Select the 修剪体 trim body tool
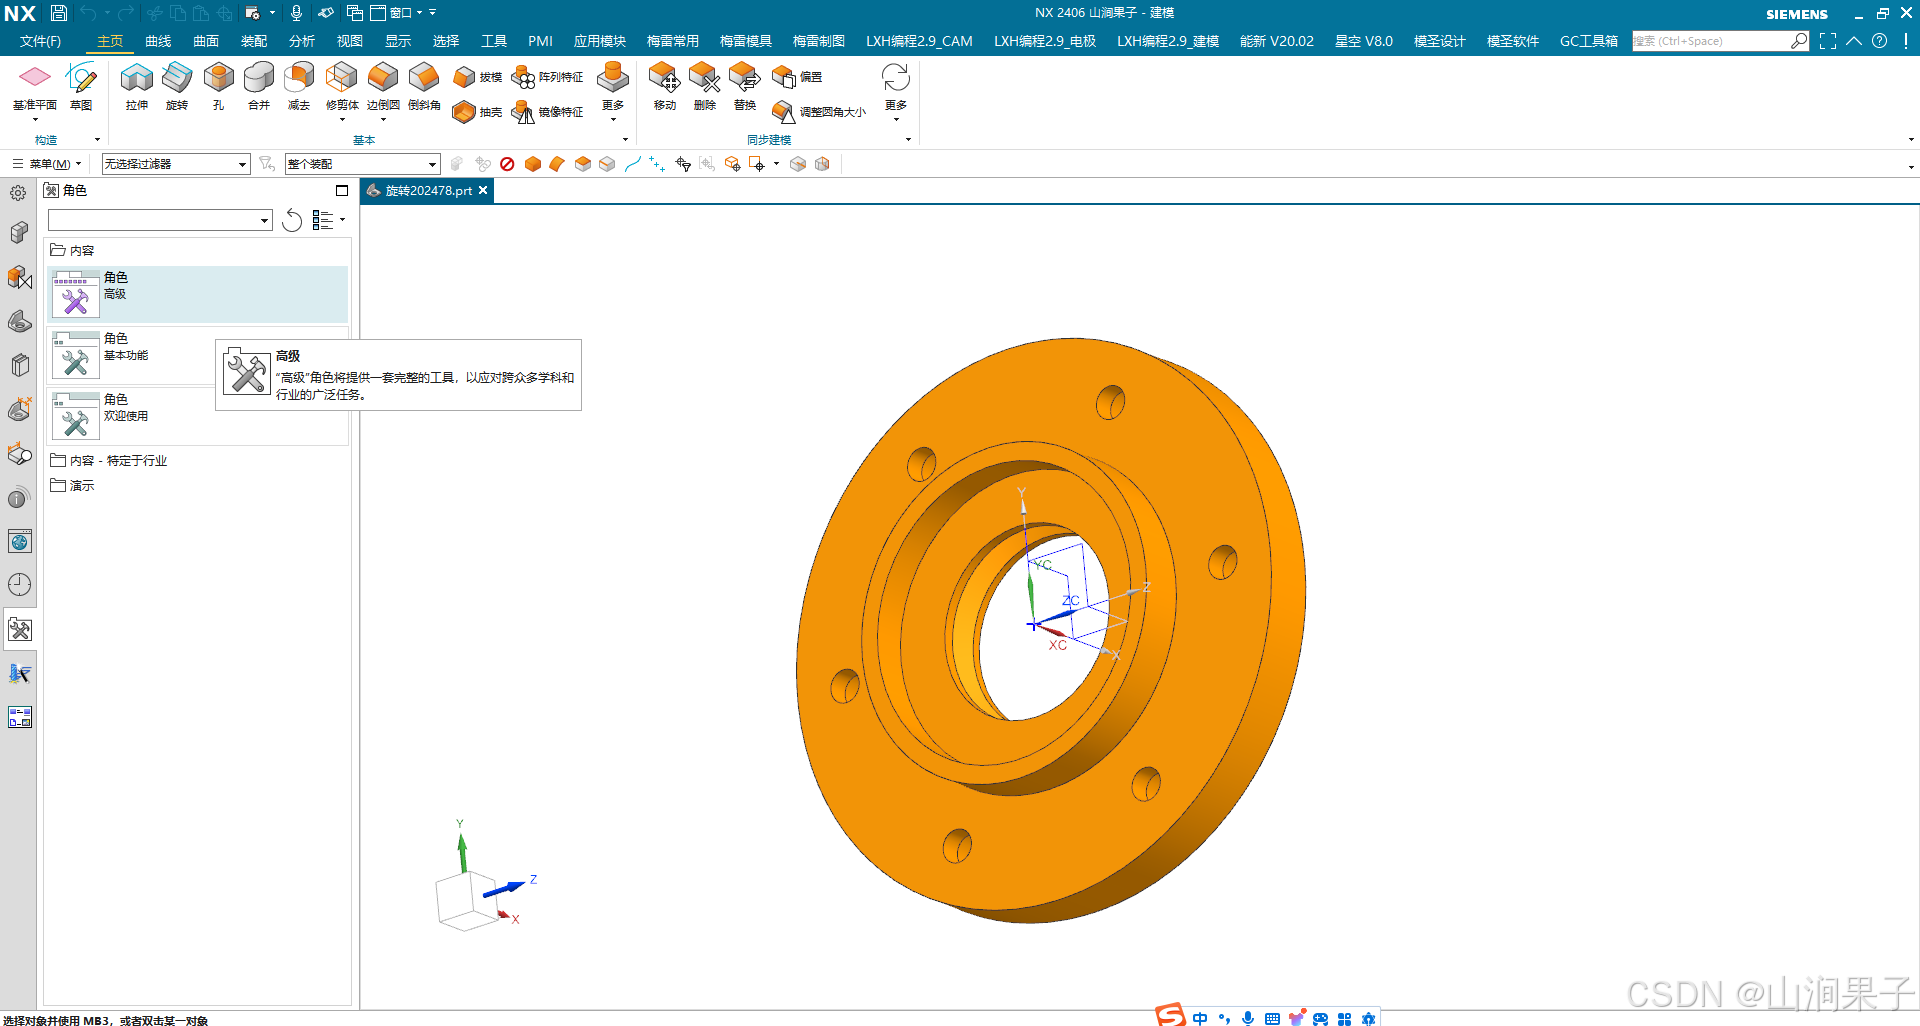 tap(342, 85)
